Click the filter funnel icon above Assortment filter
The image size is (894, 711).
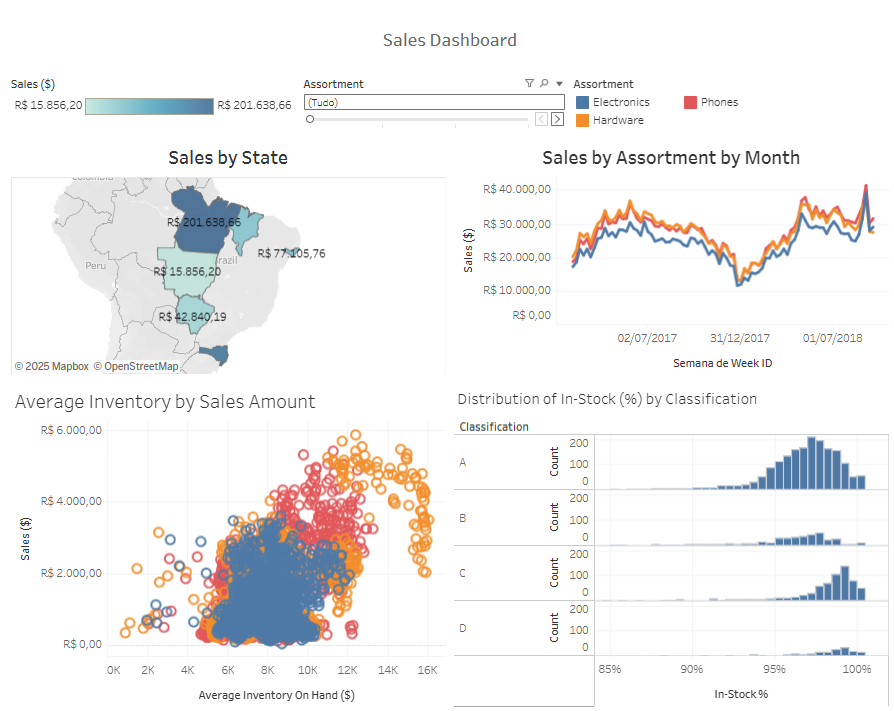click(x=529, y=84)
